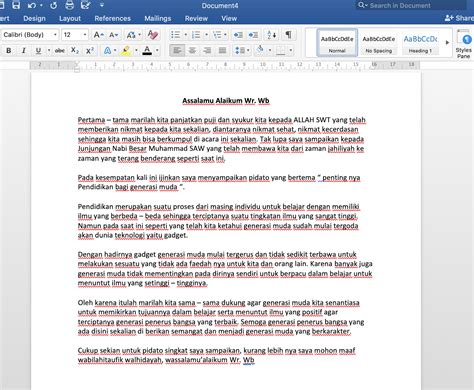
Task: Click the title 'Assalamu Alaikum Wr. Wb'
Action: [x=226, y=101]
